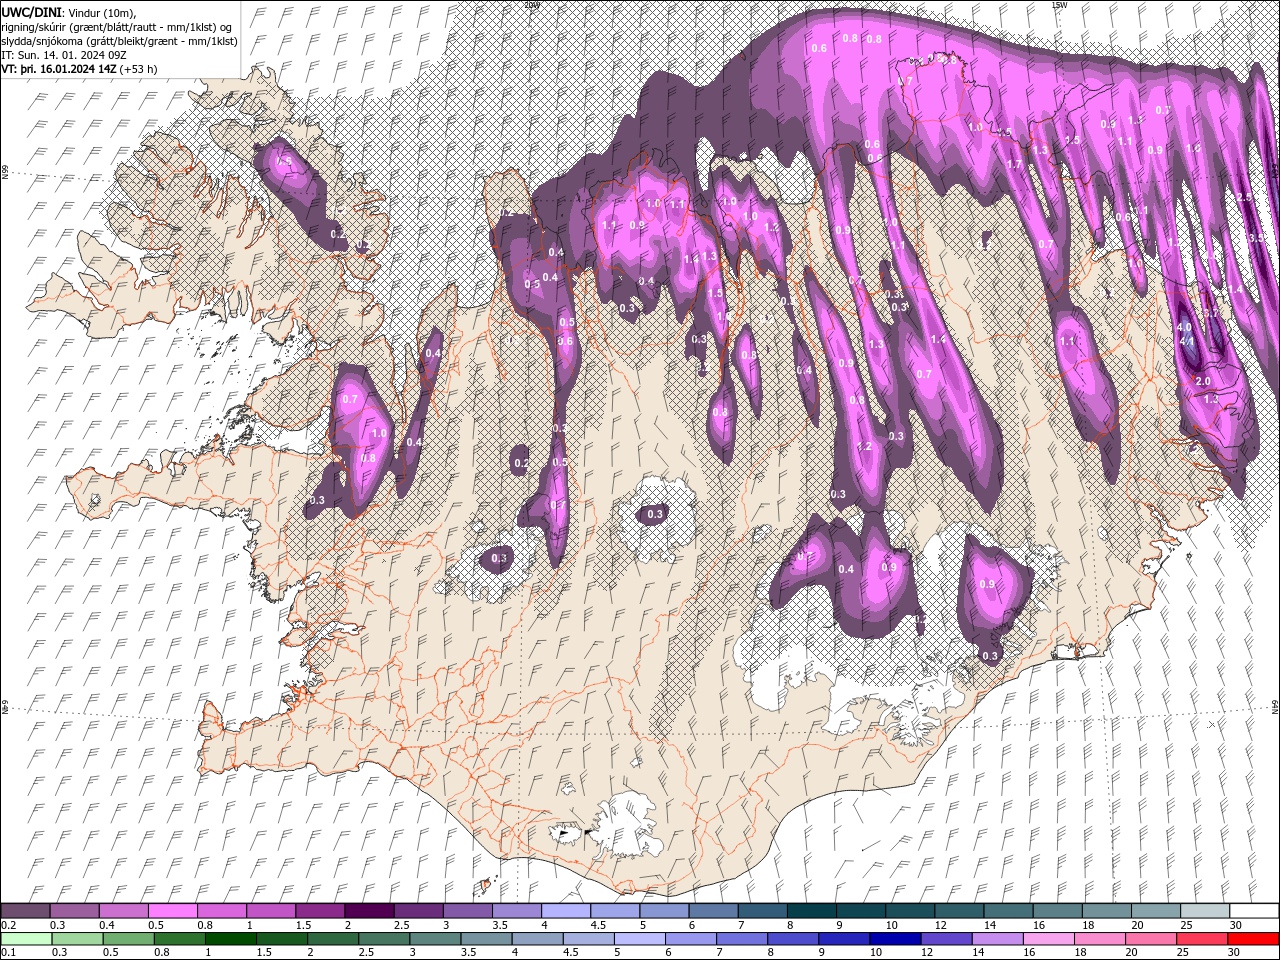Click upper legend swatch between 2.5 and 3
1280x960 pixels.
coord(418,911)
